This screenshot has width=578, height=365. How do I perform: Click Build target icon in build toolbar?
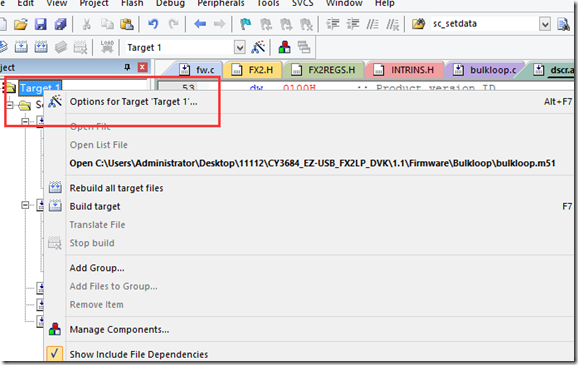[x=21, y=47]
